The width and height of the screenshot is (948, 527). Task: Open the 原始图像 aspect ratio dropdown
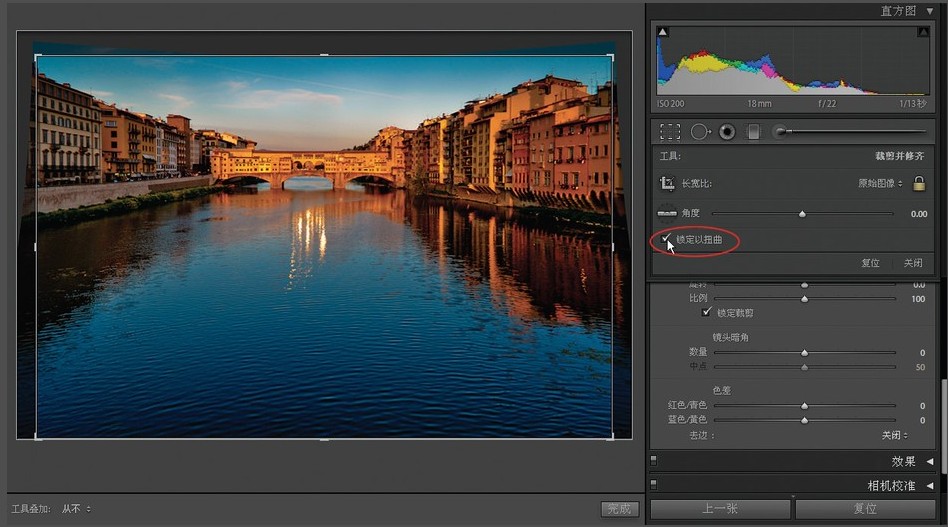point(880,183)
